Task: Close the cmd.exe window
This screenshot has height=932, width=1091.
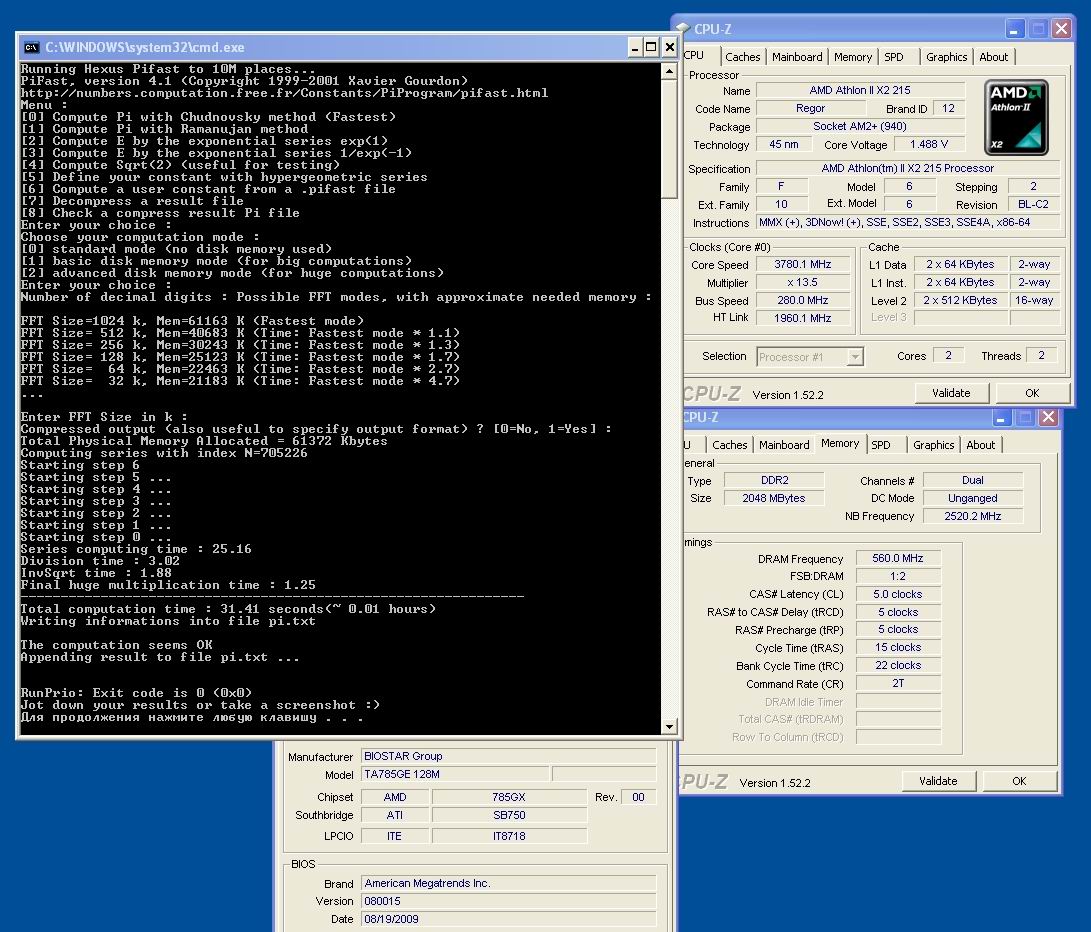Action: 669,47
